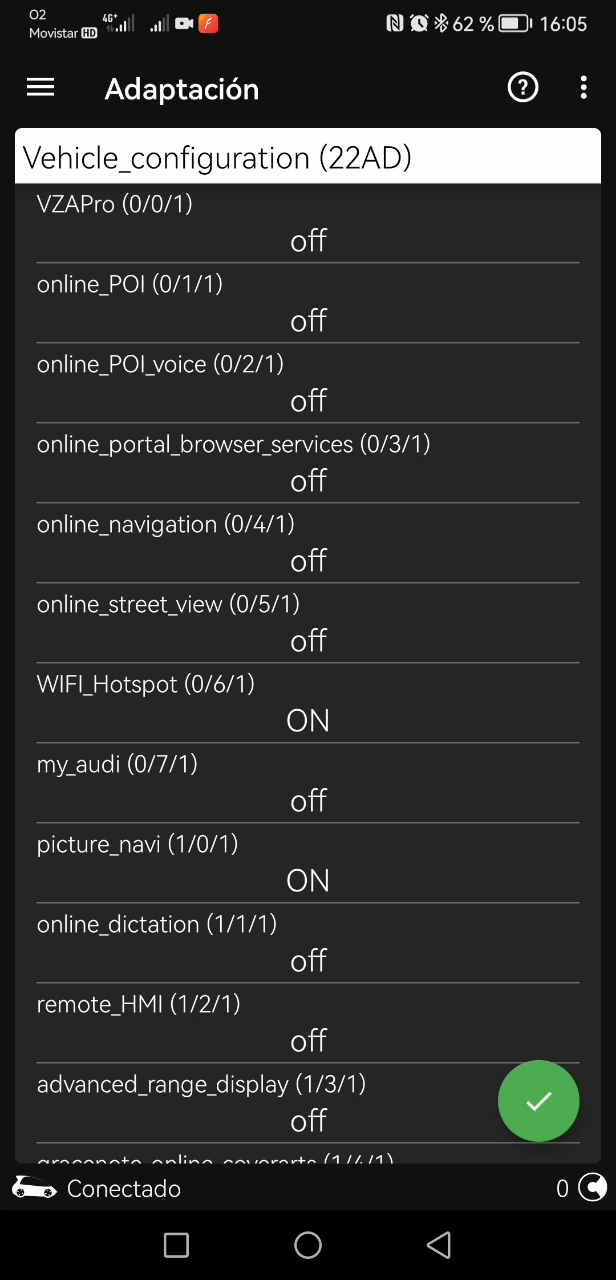Open online_navigation off value selector
The width and height of the screenshot is (616, 1280).
(x=308, y=561)
